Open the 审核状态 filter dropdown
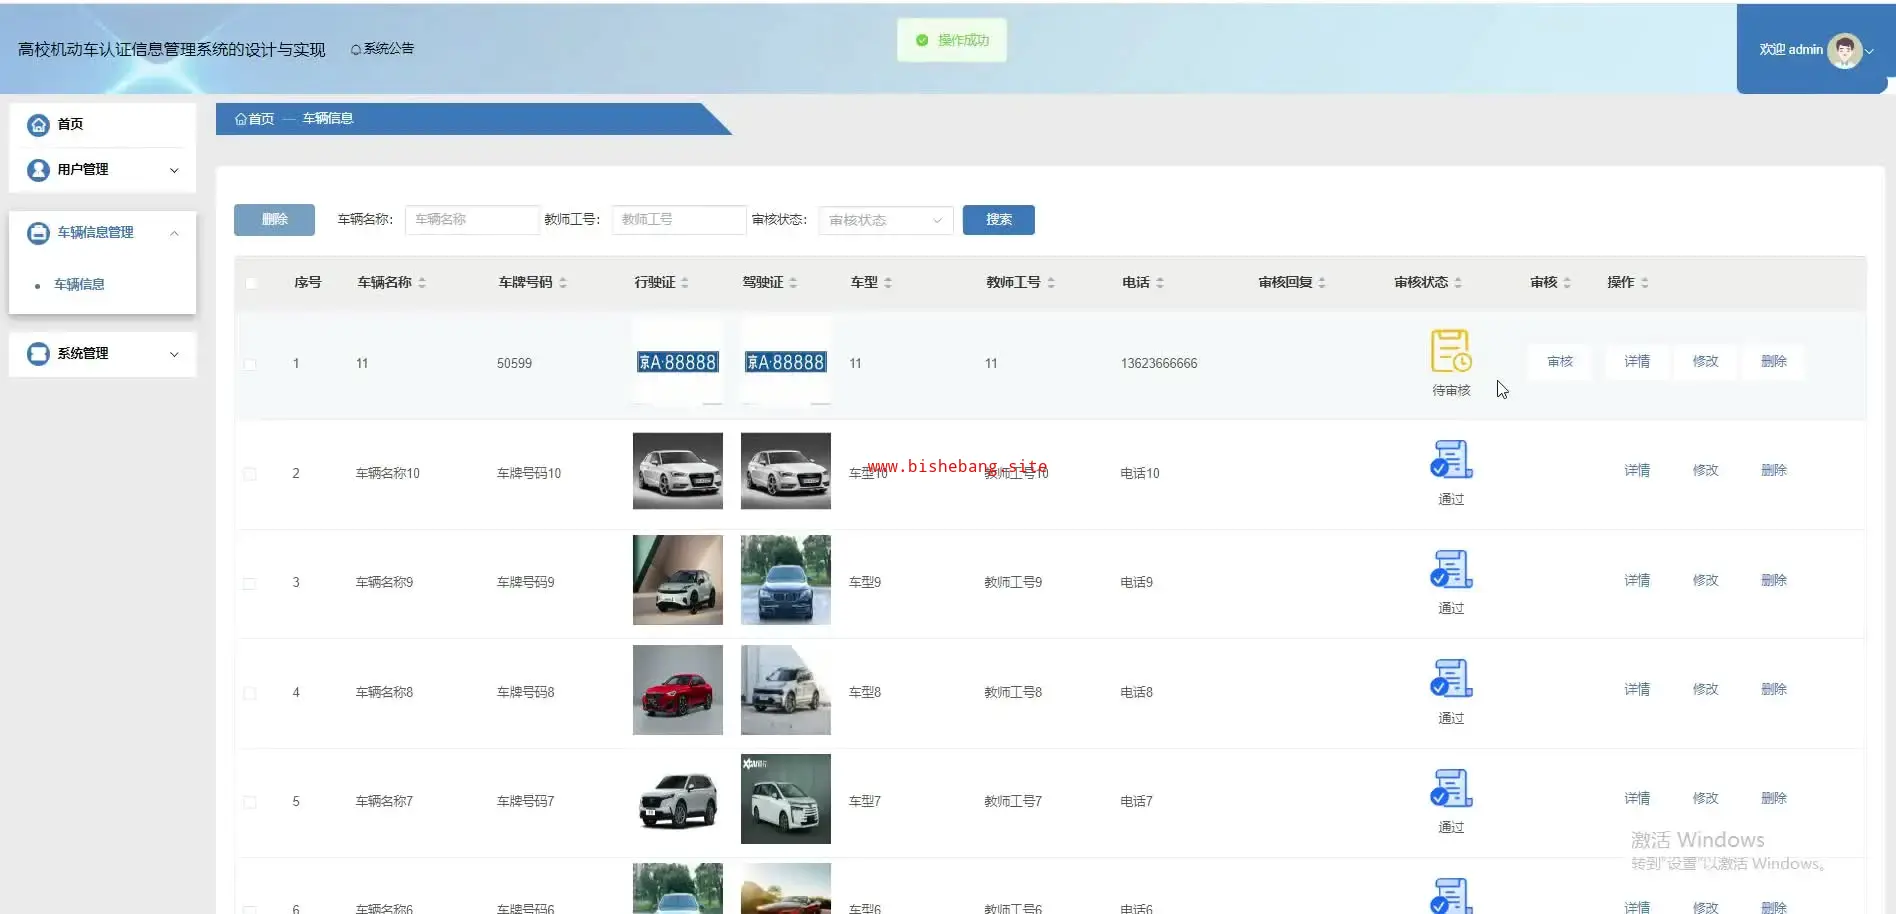The height and width of the screenshot is (914, 1896). (885, 220)
